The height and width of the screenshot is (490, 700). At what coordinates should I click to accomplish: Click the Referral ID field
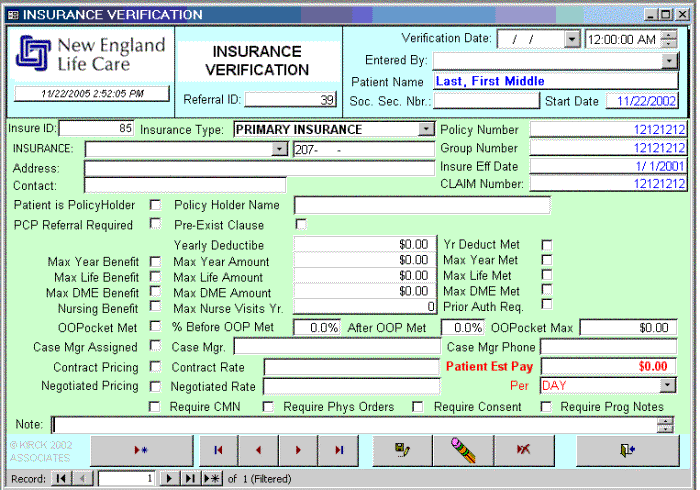pos(290,100)
